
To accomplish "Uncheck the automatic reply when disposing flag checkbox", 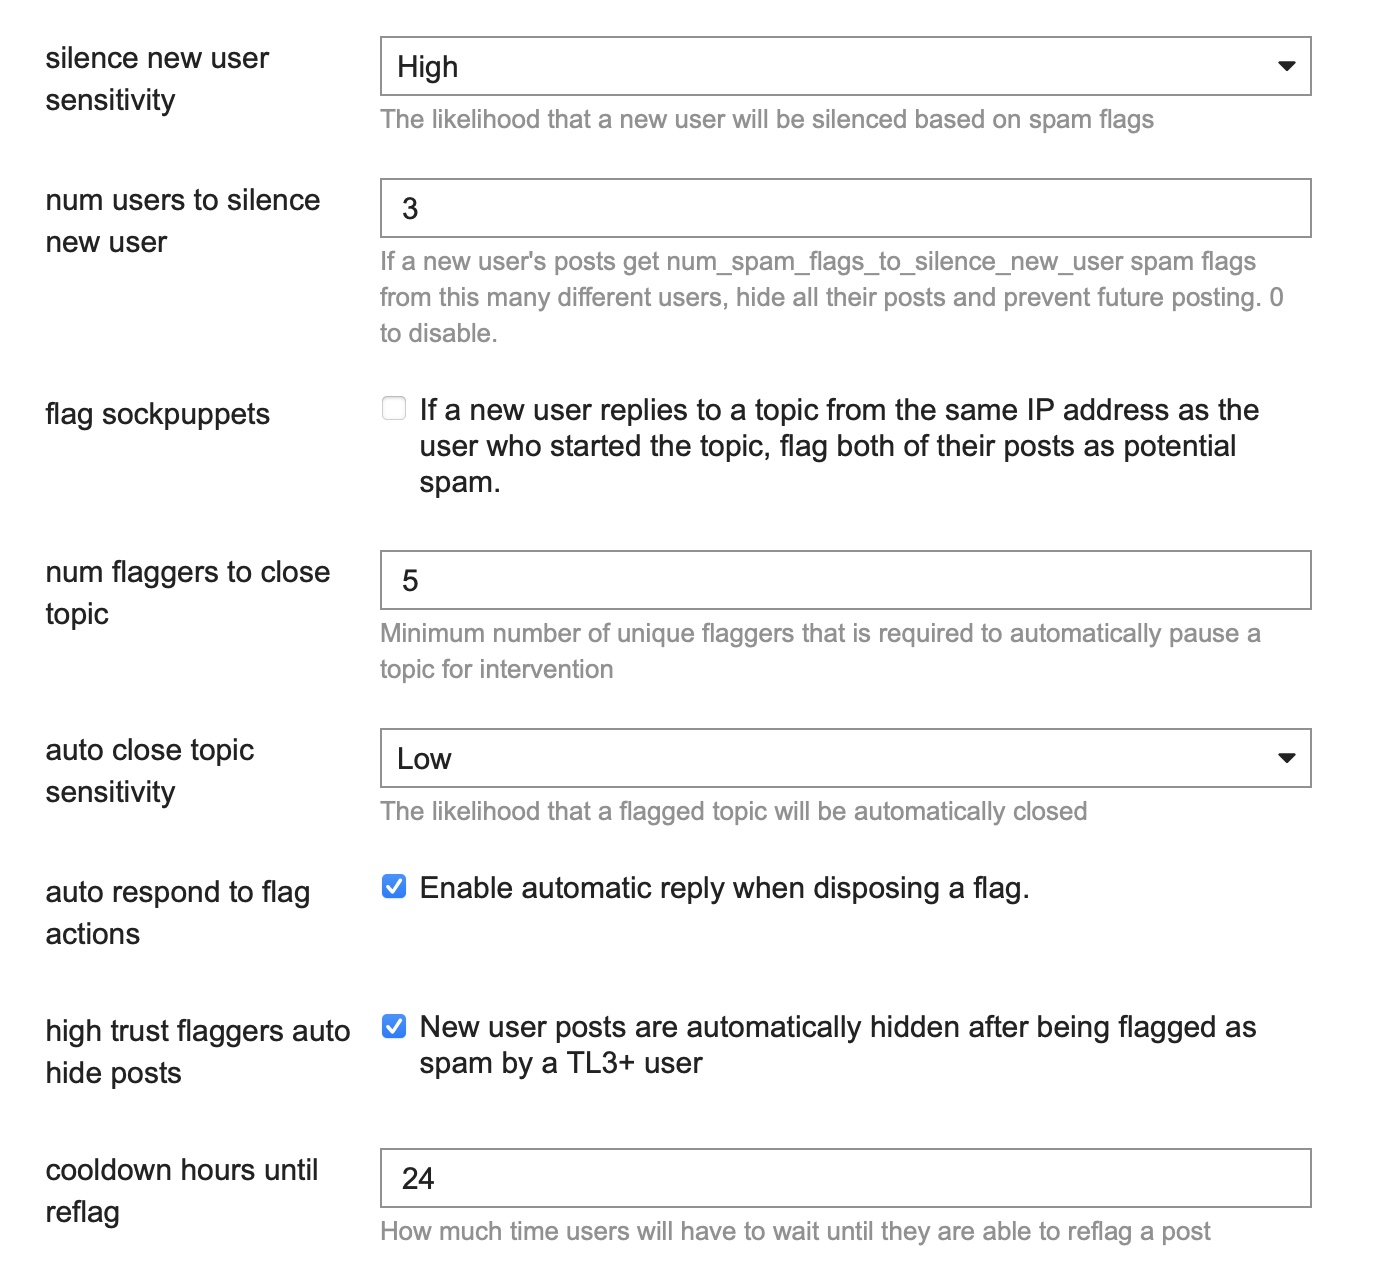I will 394,887.
